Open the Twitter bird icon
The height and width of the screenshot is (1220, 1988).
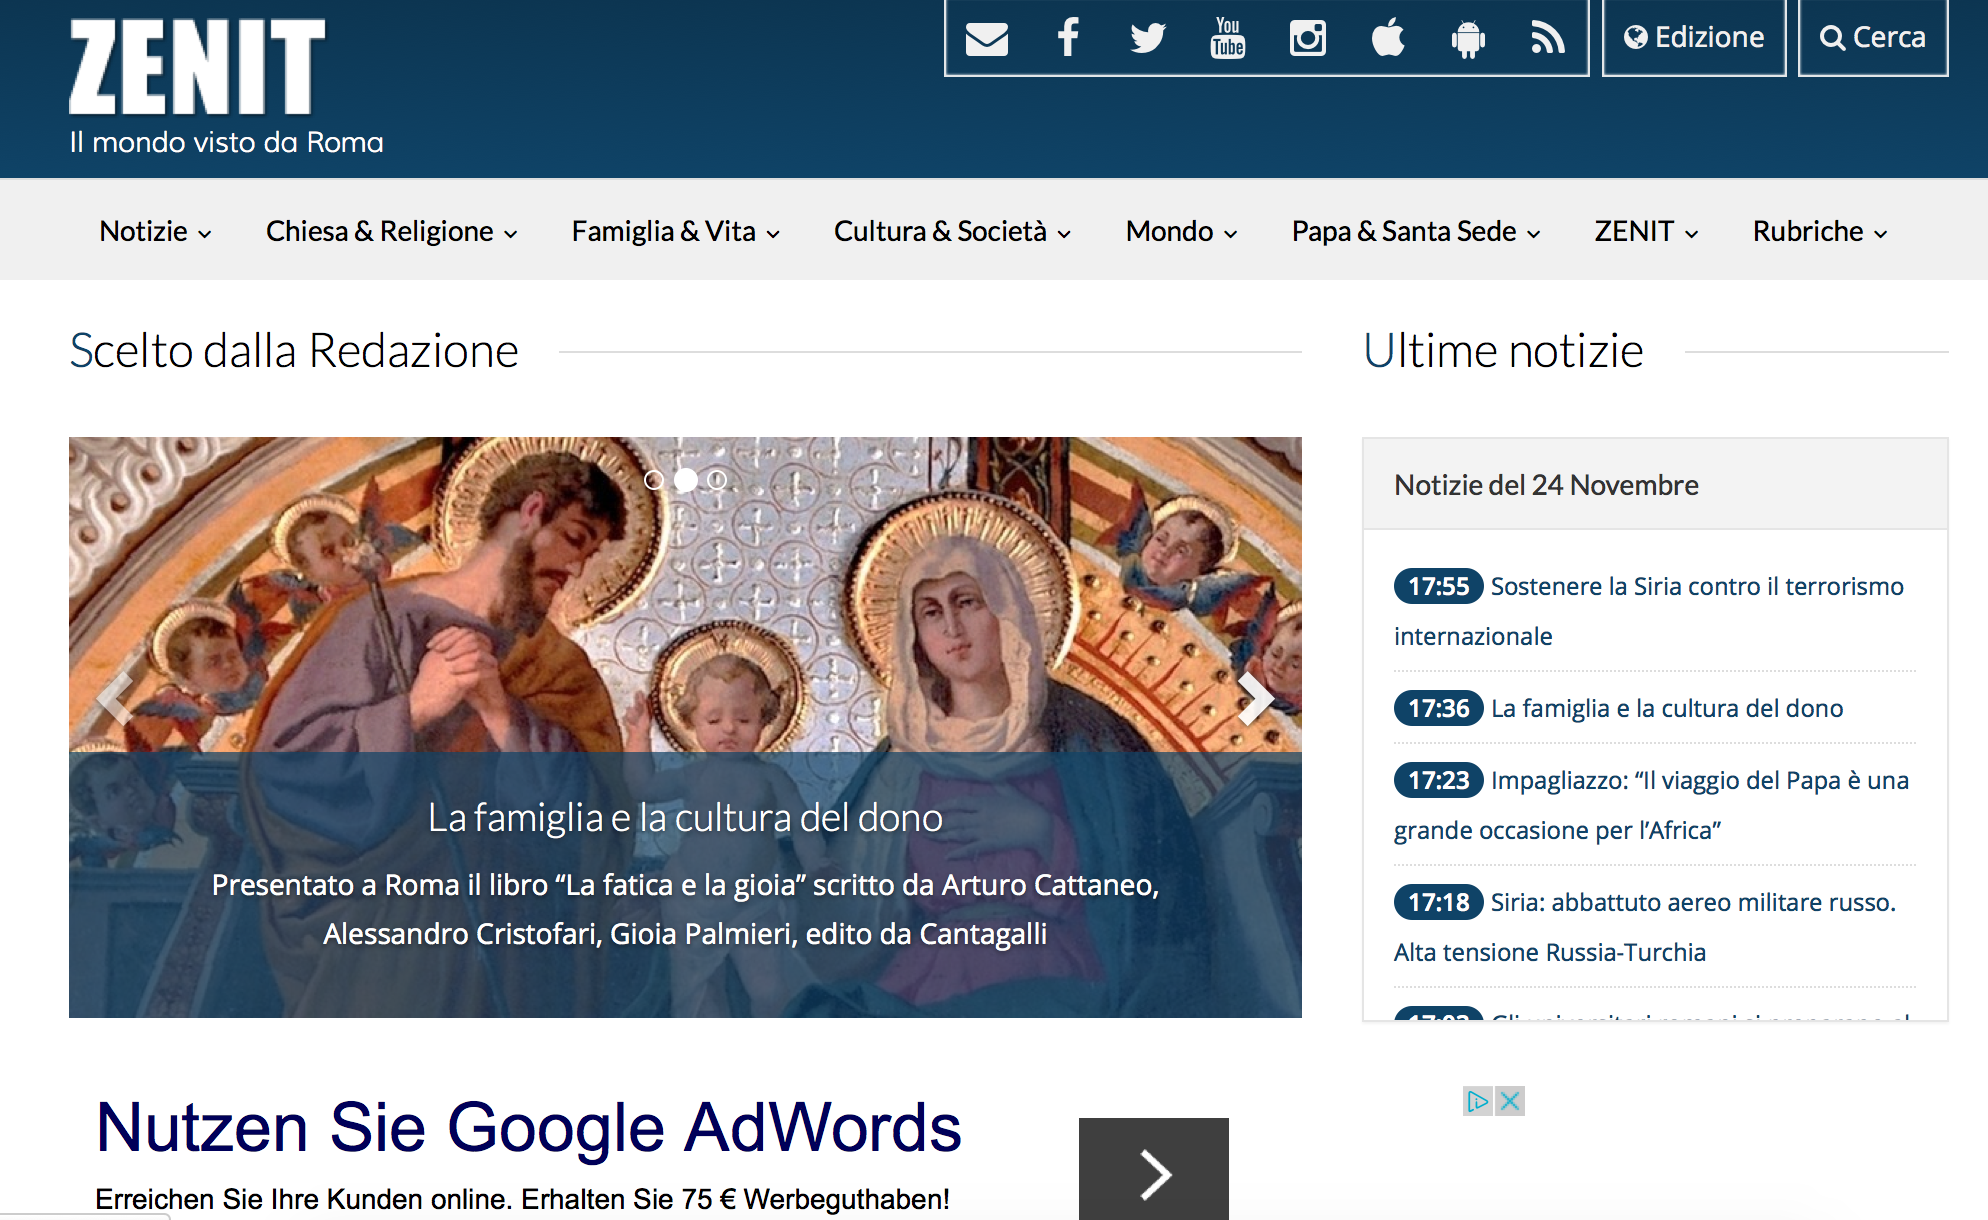click(1148, 38)
